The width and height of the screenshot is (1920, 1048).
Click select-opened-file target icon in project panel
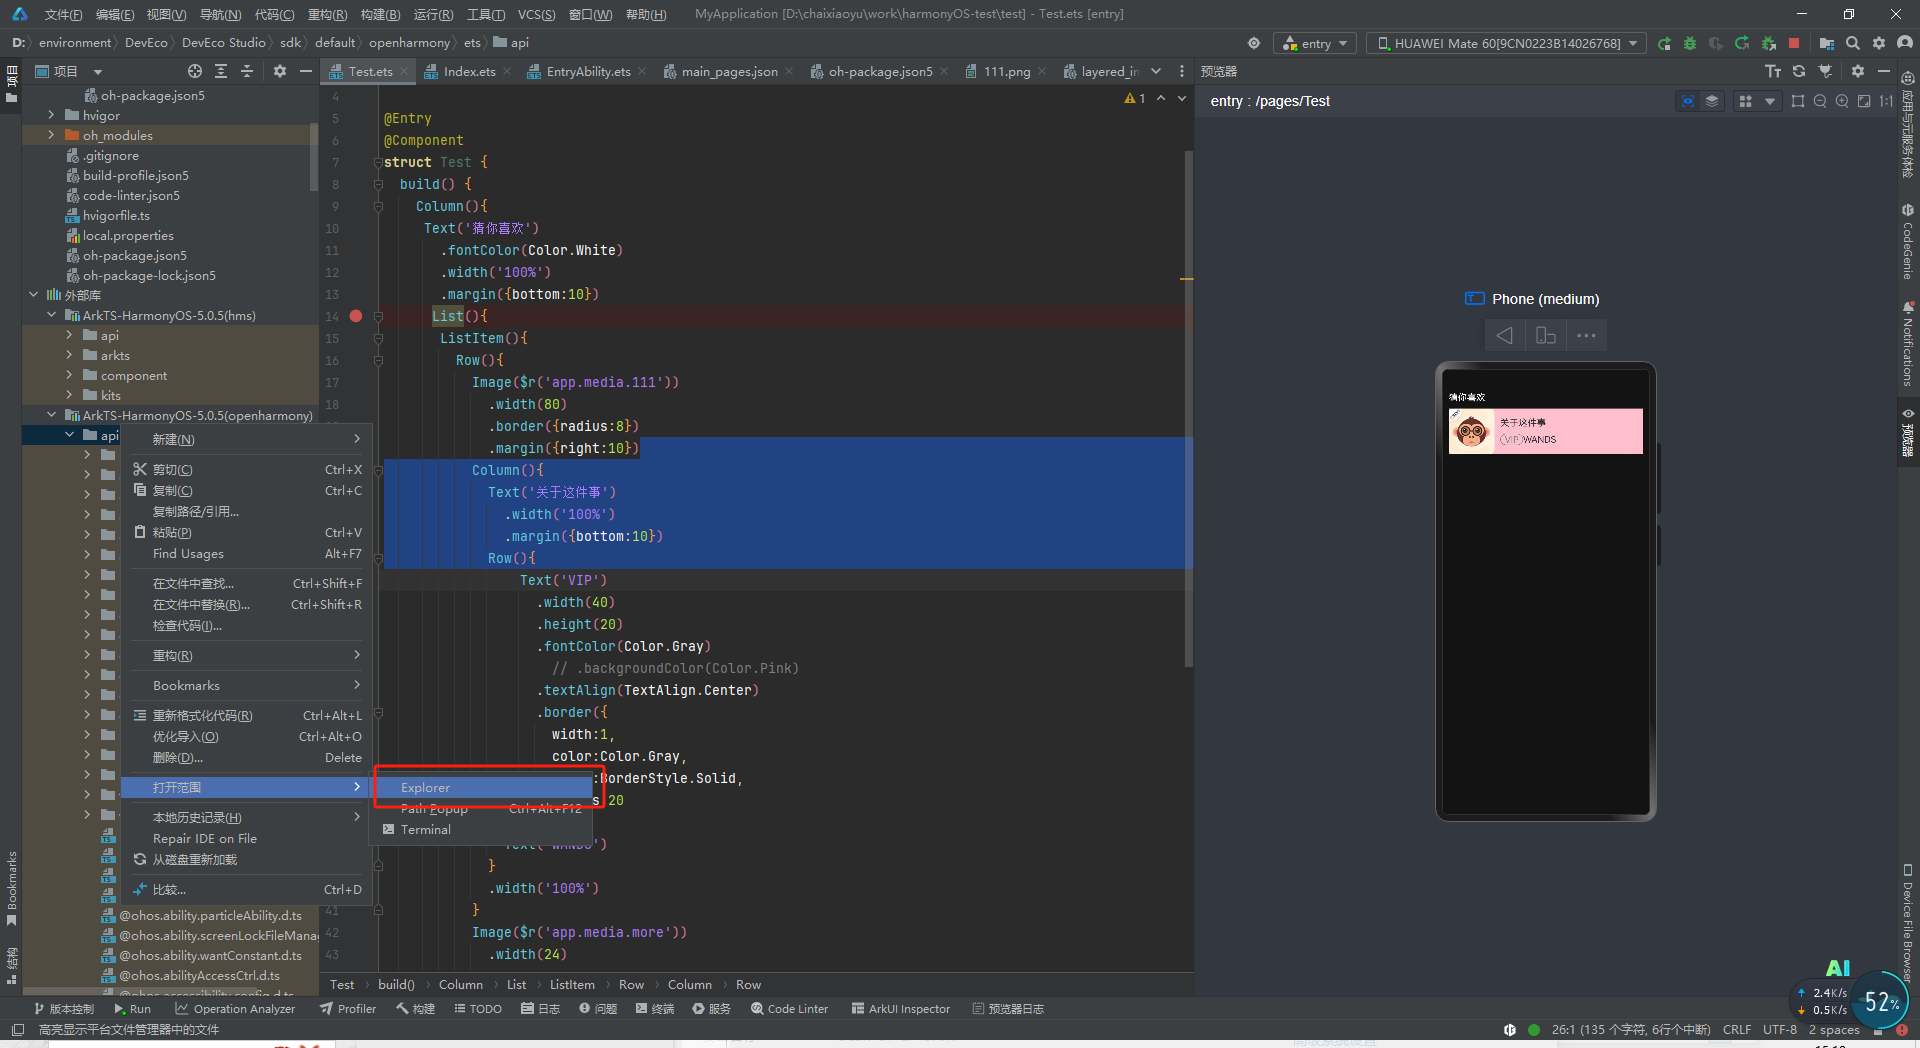(x=195, y=71)
